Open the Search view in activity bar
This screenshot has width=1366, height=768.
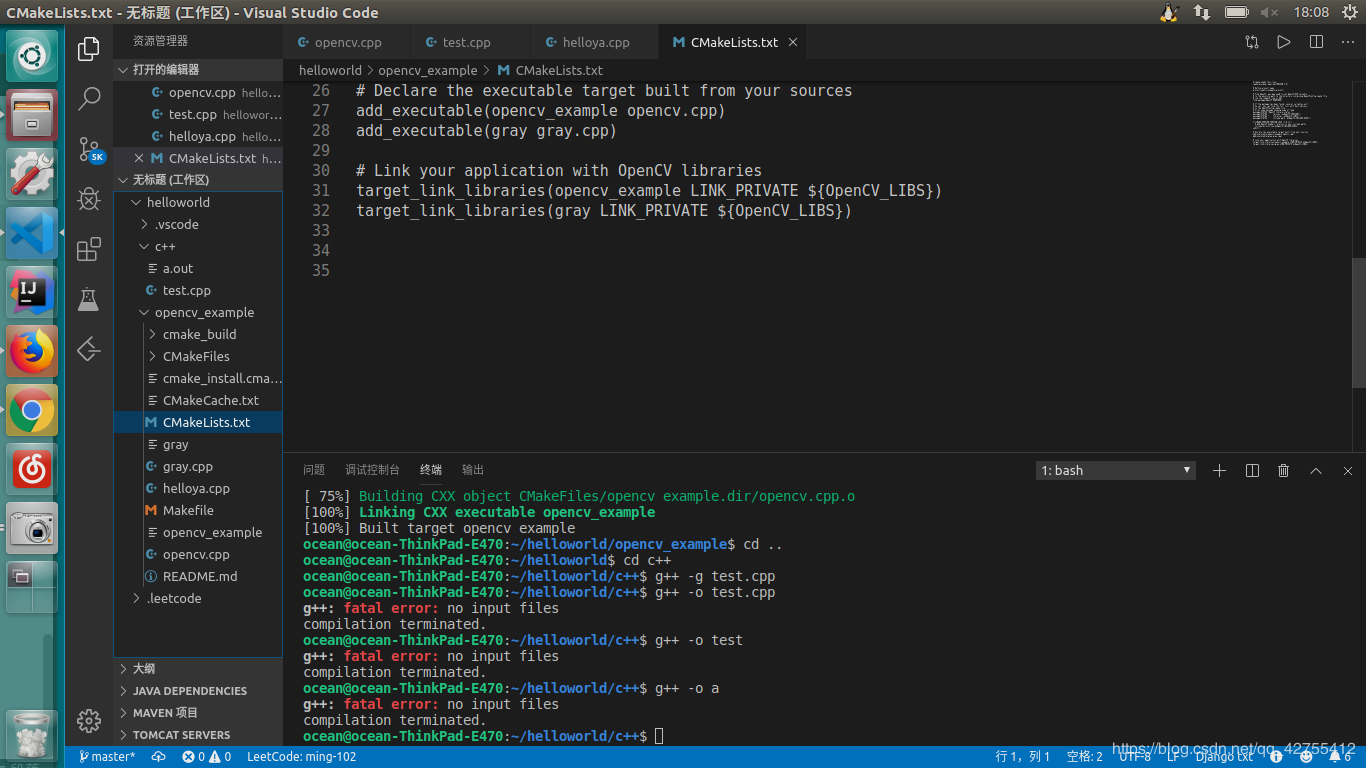(89, 98)
